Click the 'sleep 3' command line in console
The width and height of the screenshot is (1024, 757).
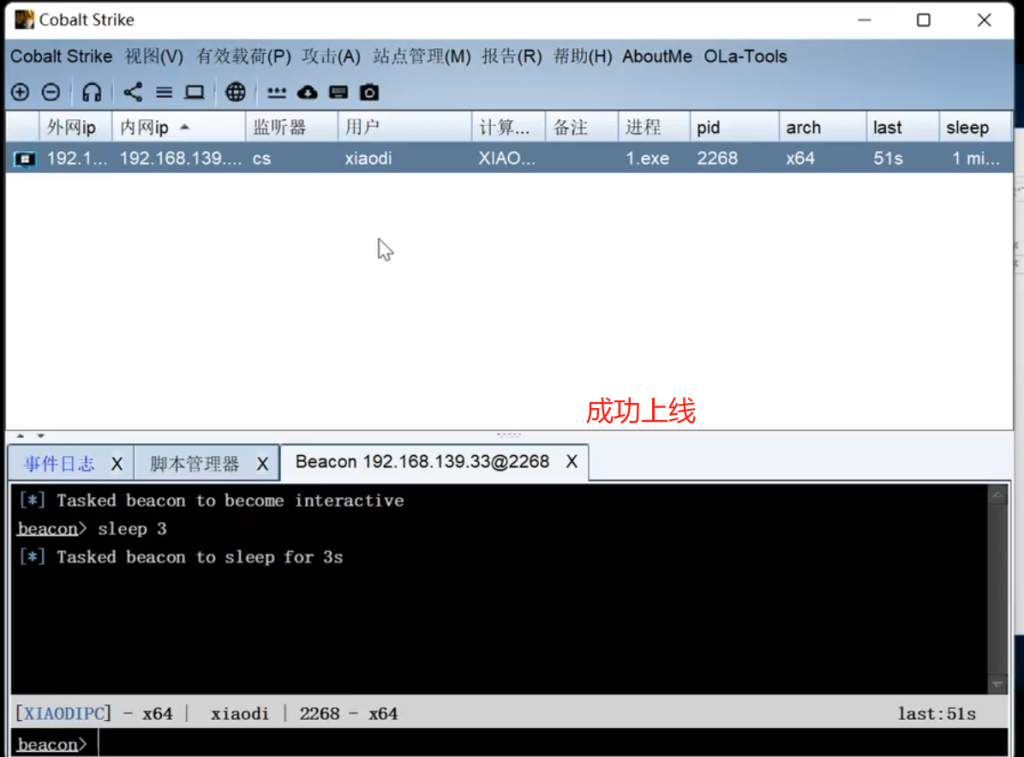133,529
